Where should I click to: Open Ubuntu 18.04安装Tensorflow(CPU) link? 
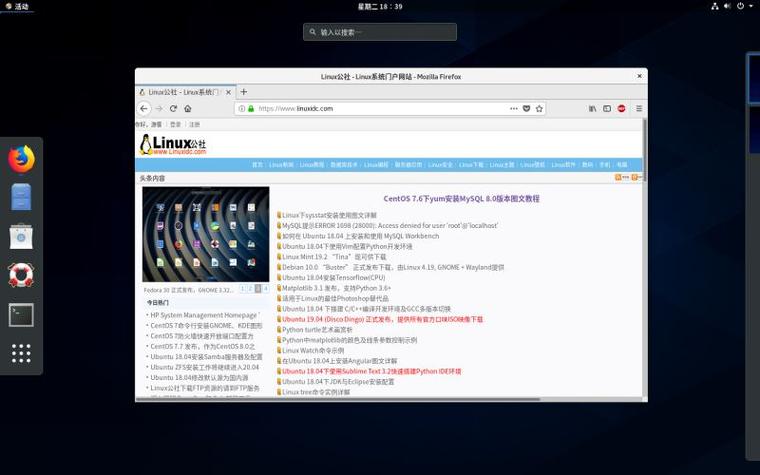click(333, 278)
